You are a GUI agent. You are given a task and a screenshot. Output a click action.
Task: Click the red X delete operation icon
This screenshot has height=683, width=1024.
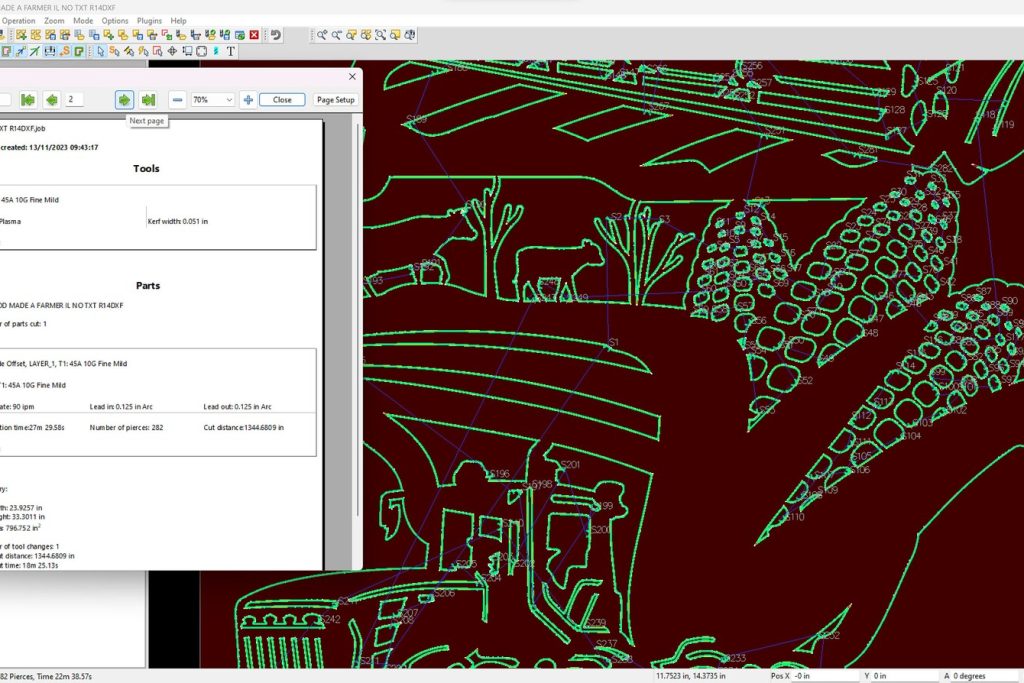coord(254,35)
